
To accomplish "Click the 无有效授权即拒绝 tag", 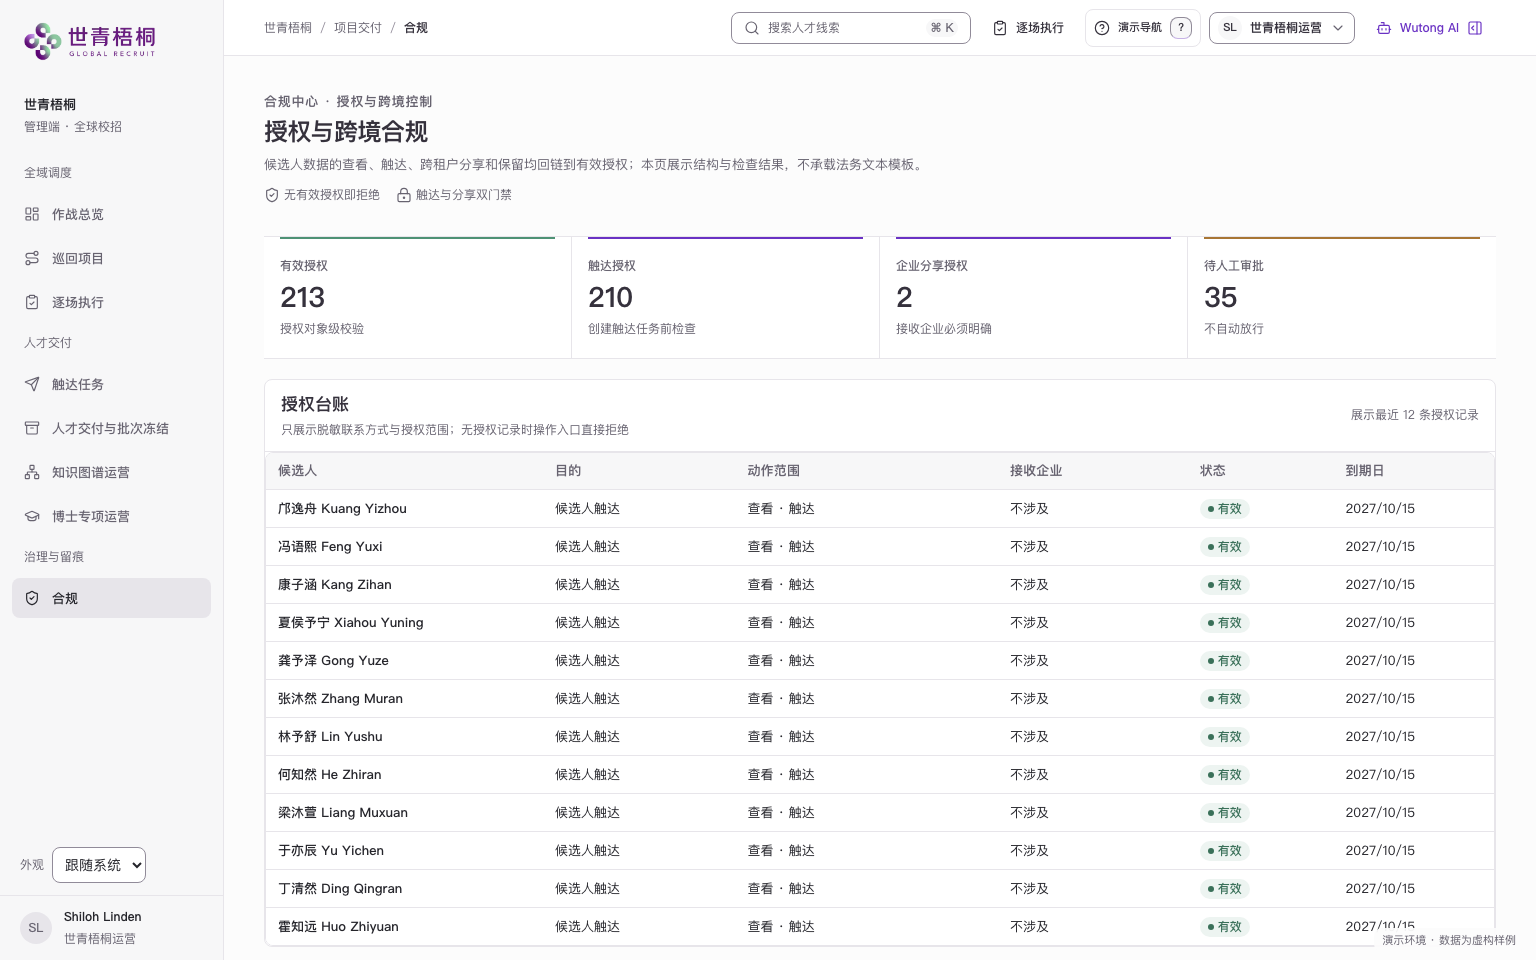I will tap(322, 195).
